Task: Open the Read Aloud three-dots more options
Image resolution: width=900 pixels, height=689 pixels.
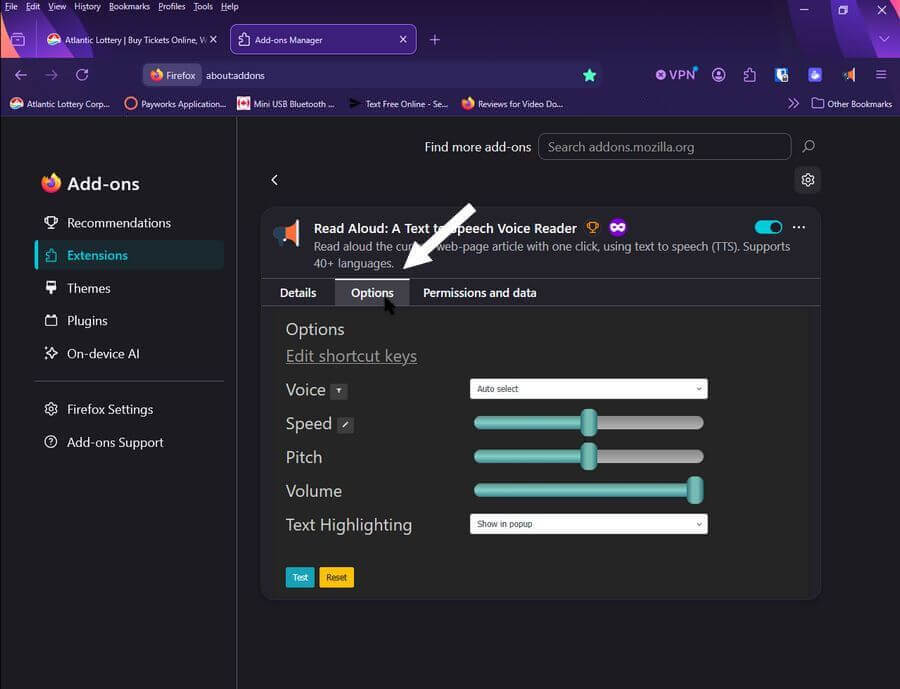Action: click(x=798, y=227)
